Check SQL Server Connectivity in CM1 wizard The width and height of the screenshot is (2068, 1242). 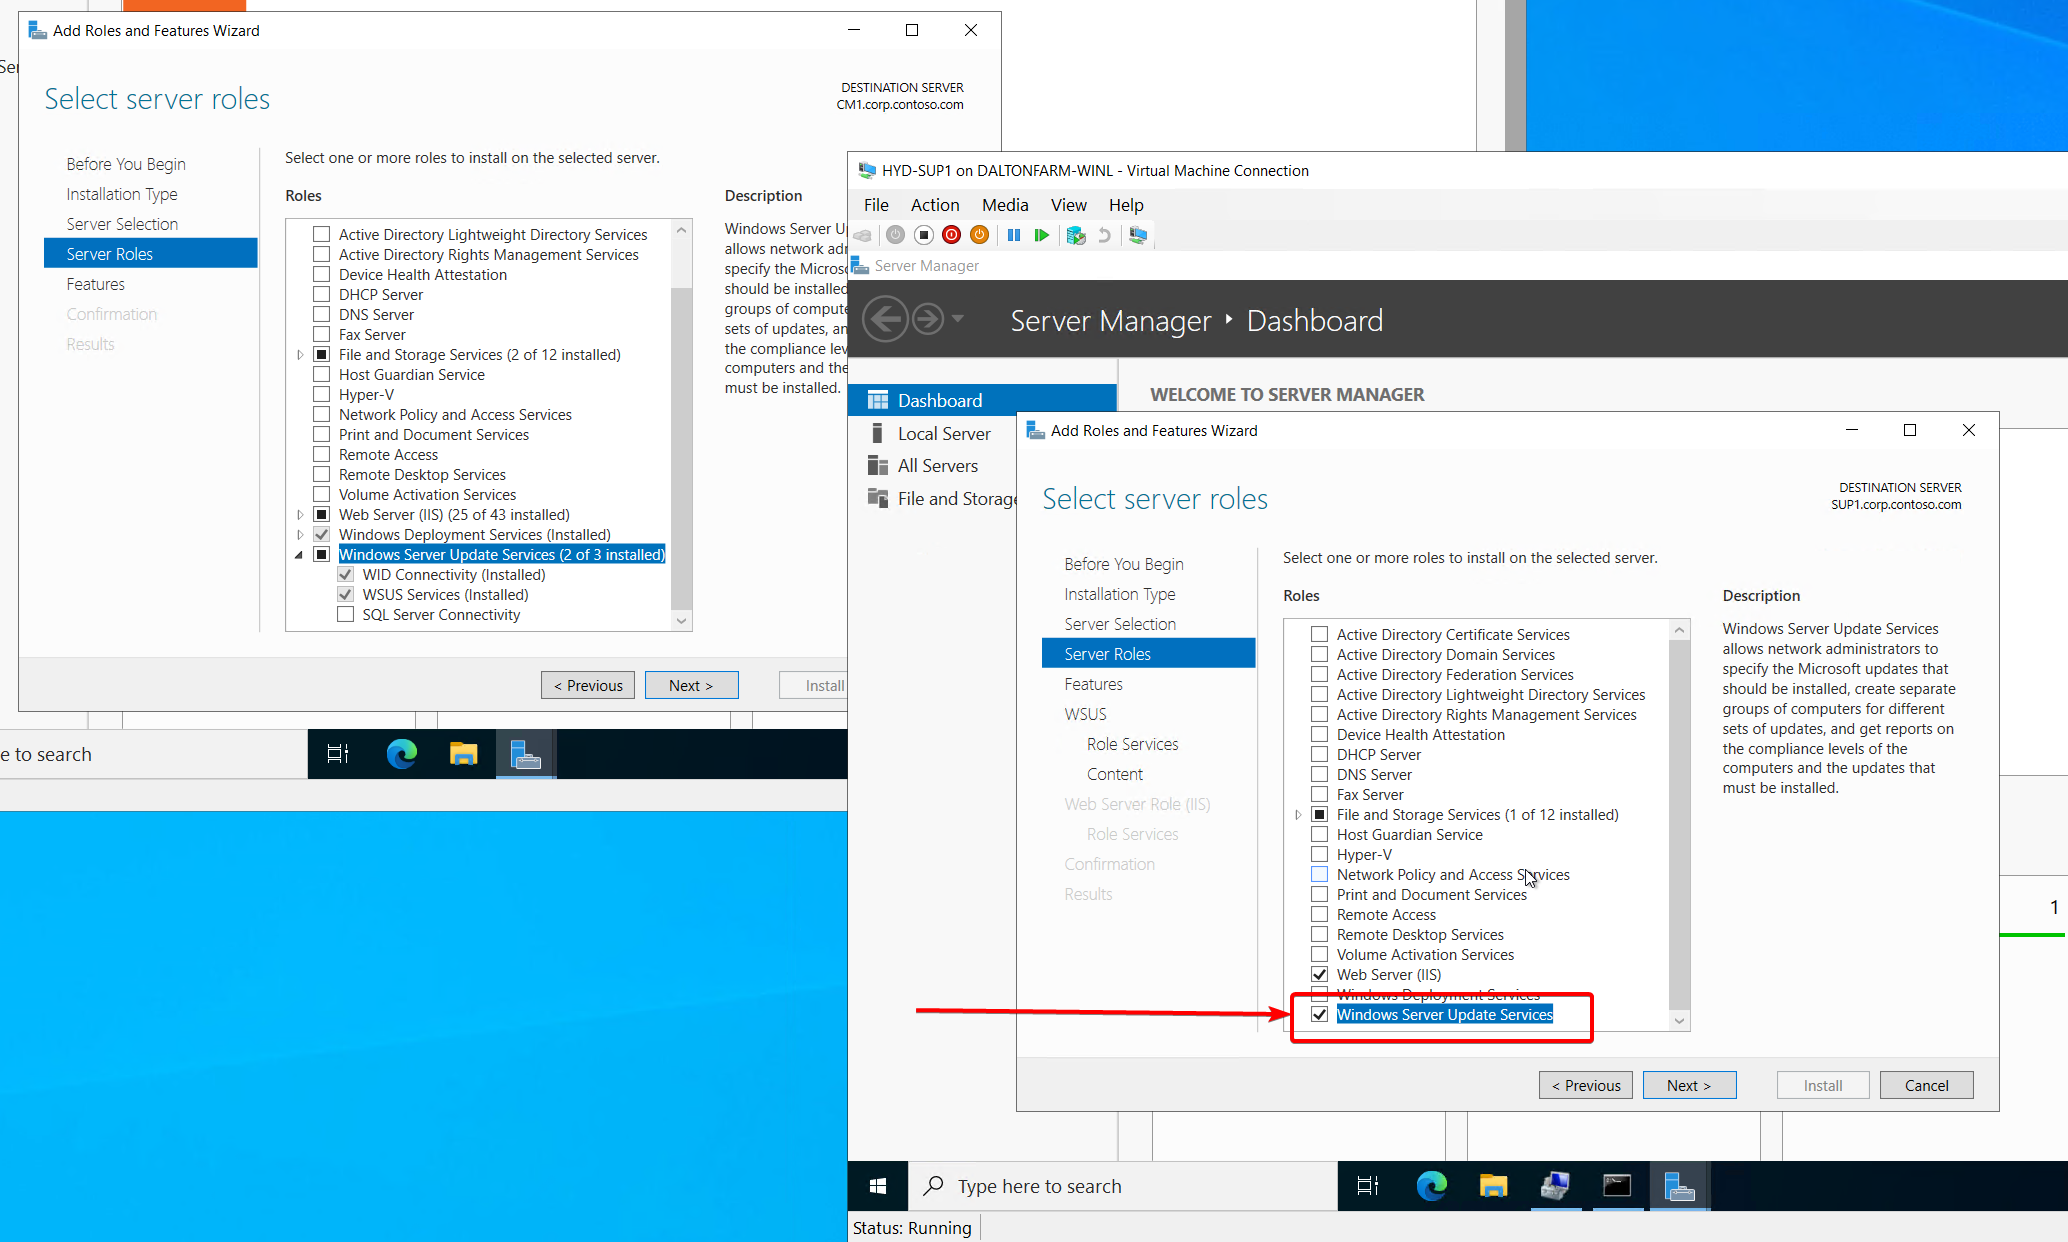click(x=346, y=614)
